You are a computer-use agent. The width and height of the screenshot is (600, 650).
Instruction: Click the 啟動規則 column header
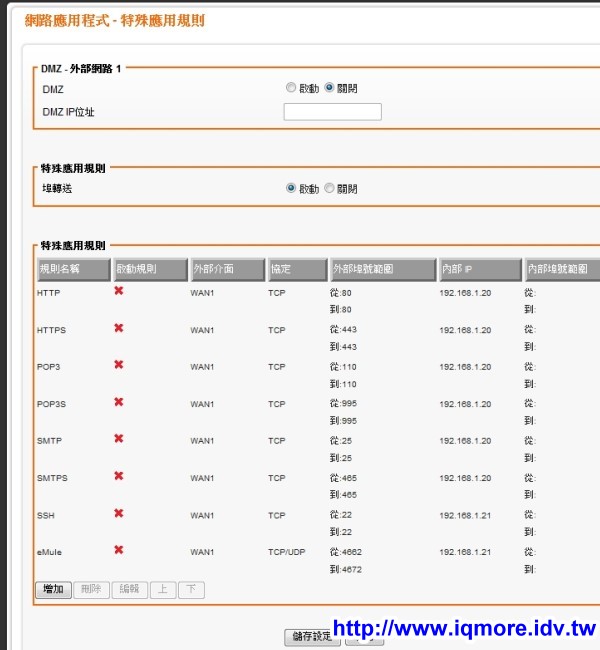151,269
